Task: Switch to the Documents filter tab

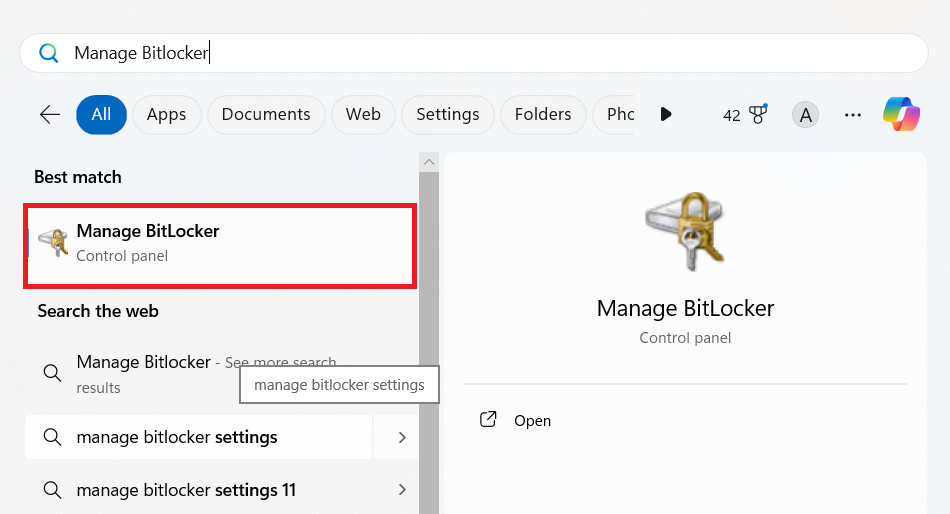Action: point(266,115)
